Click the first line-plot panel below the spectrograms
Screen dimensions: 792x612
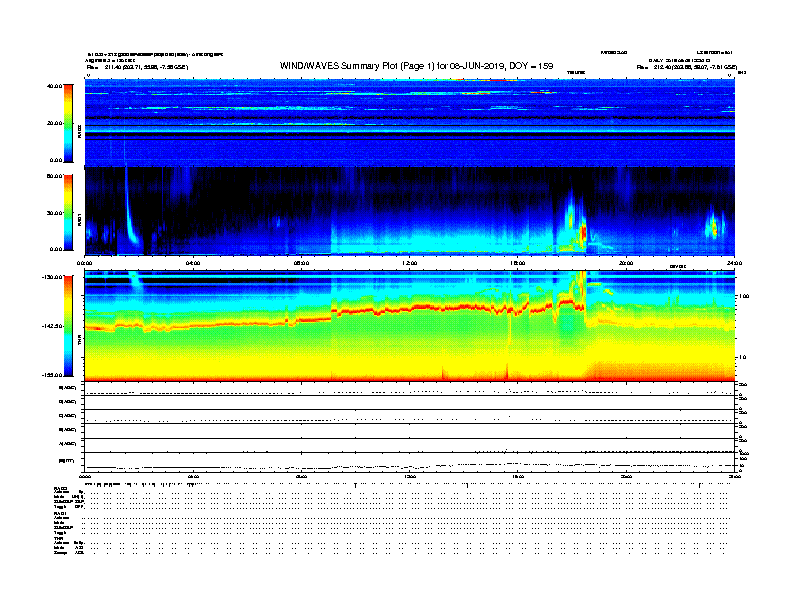tap(410, 389)
